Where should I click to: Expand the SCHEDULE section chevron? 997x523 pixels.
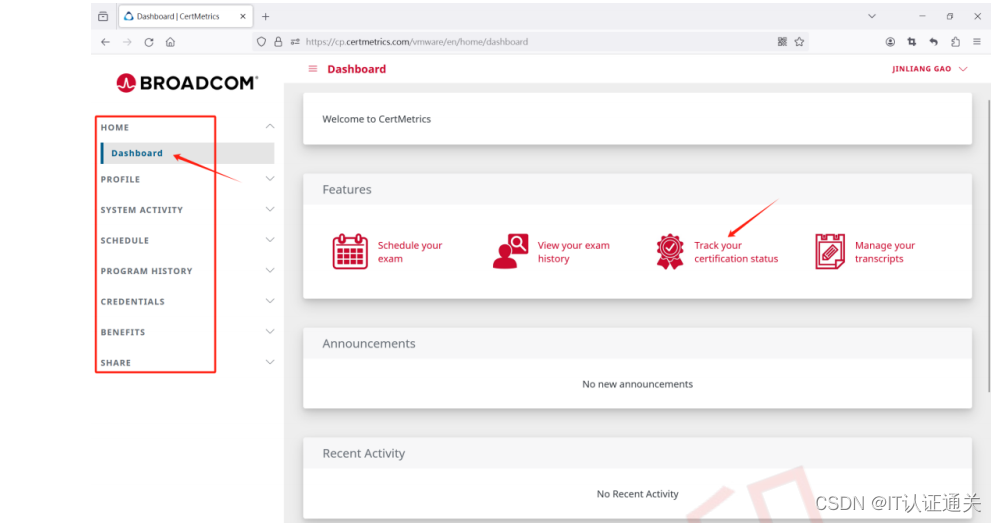(270, 240)
